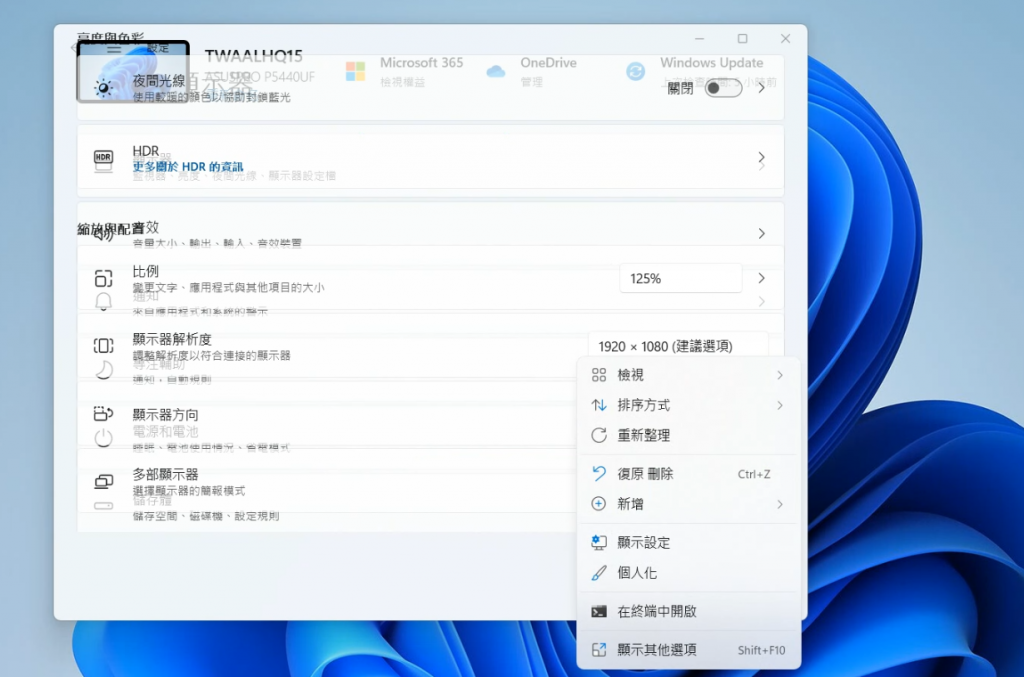Screen dimensions: 1024x677
Task: Select the 顯示器方向 label text
Action: (x=165, y=415)
